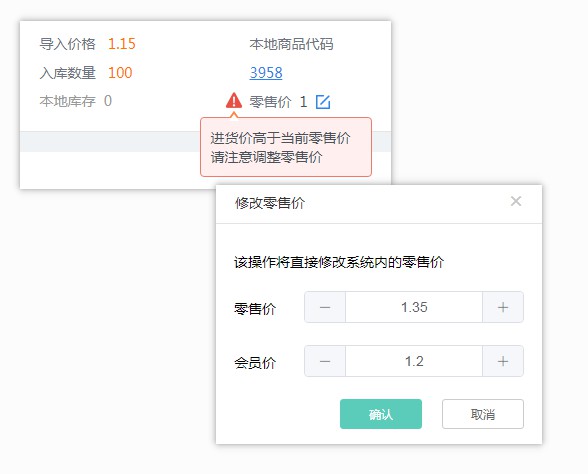Decrease 零售价 with the minus button

click(325, 307)
